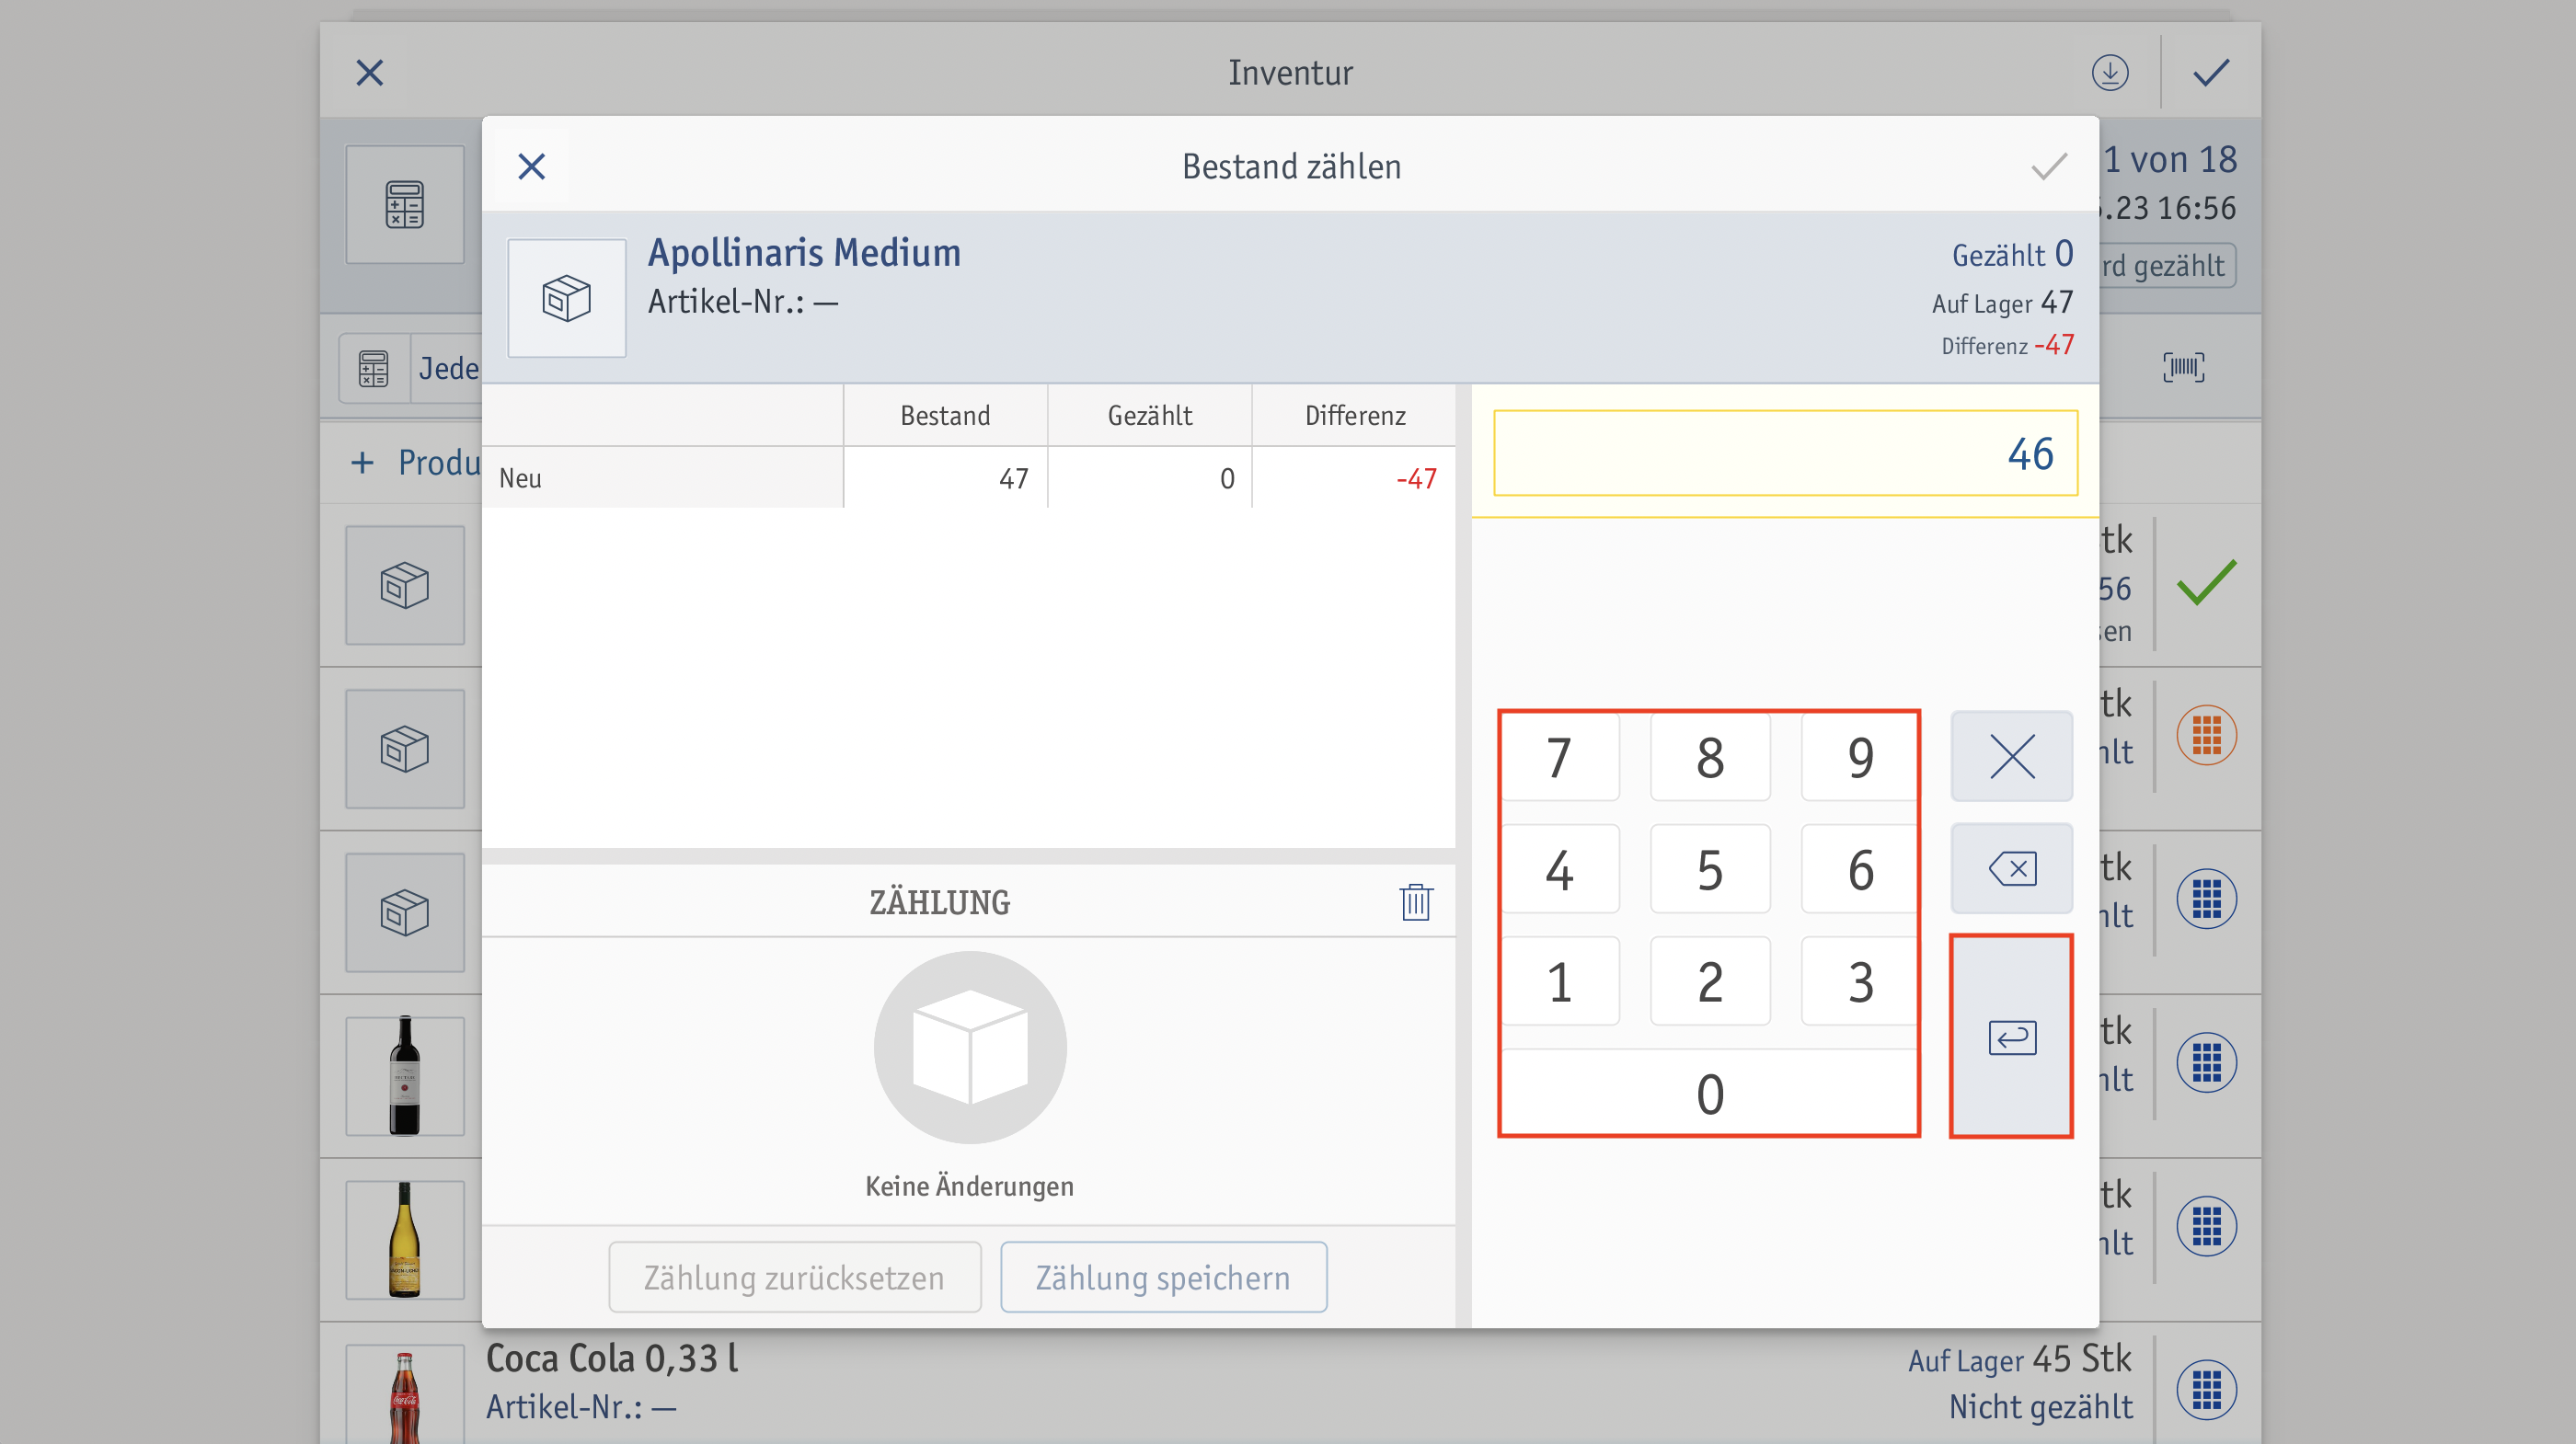Image resolution: width=2576 pixels, height=1444 pixels.
Task: Tap digit 5 on the keypad
Action: pyautogui.click(x=1710, y=869)
